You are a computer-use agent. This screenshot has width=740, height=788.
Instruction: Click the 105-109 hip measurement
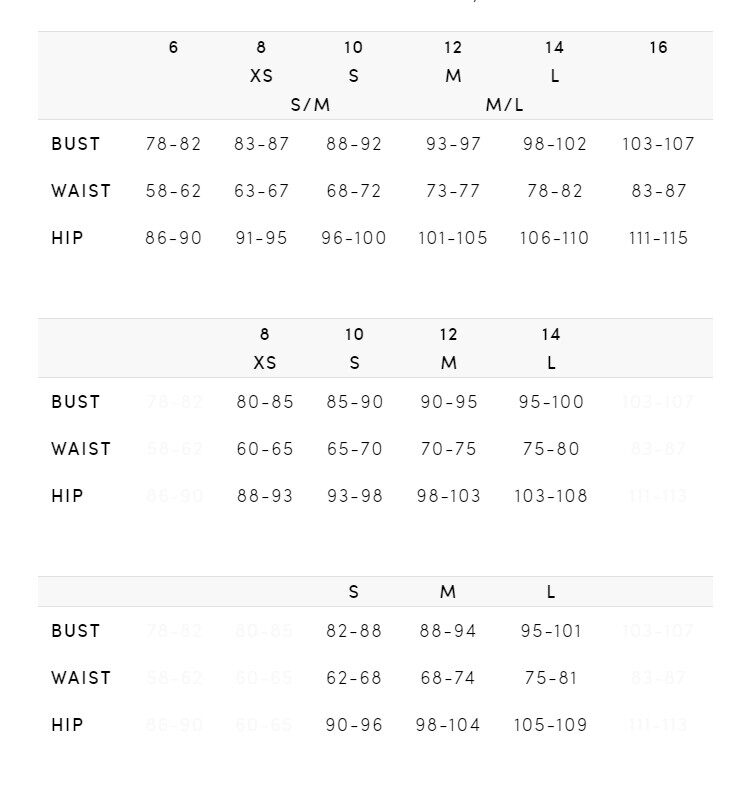click(x=551, y=725)
